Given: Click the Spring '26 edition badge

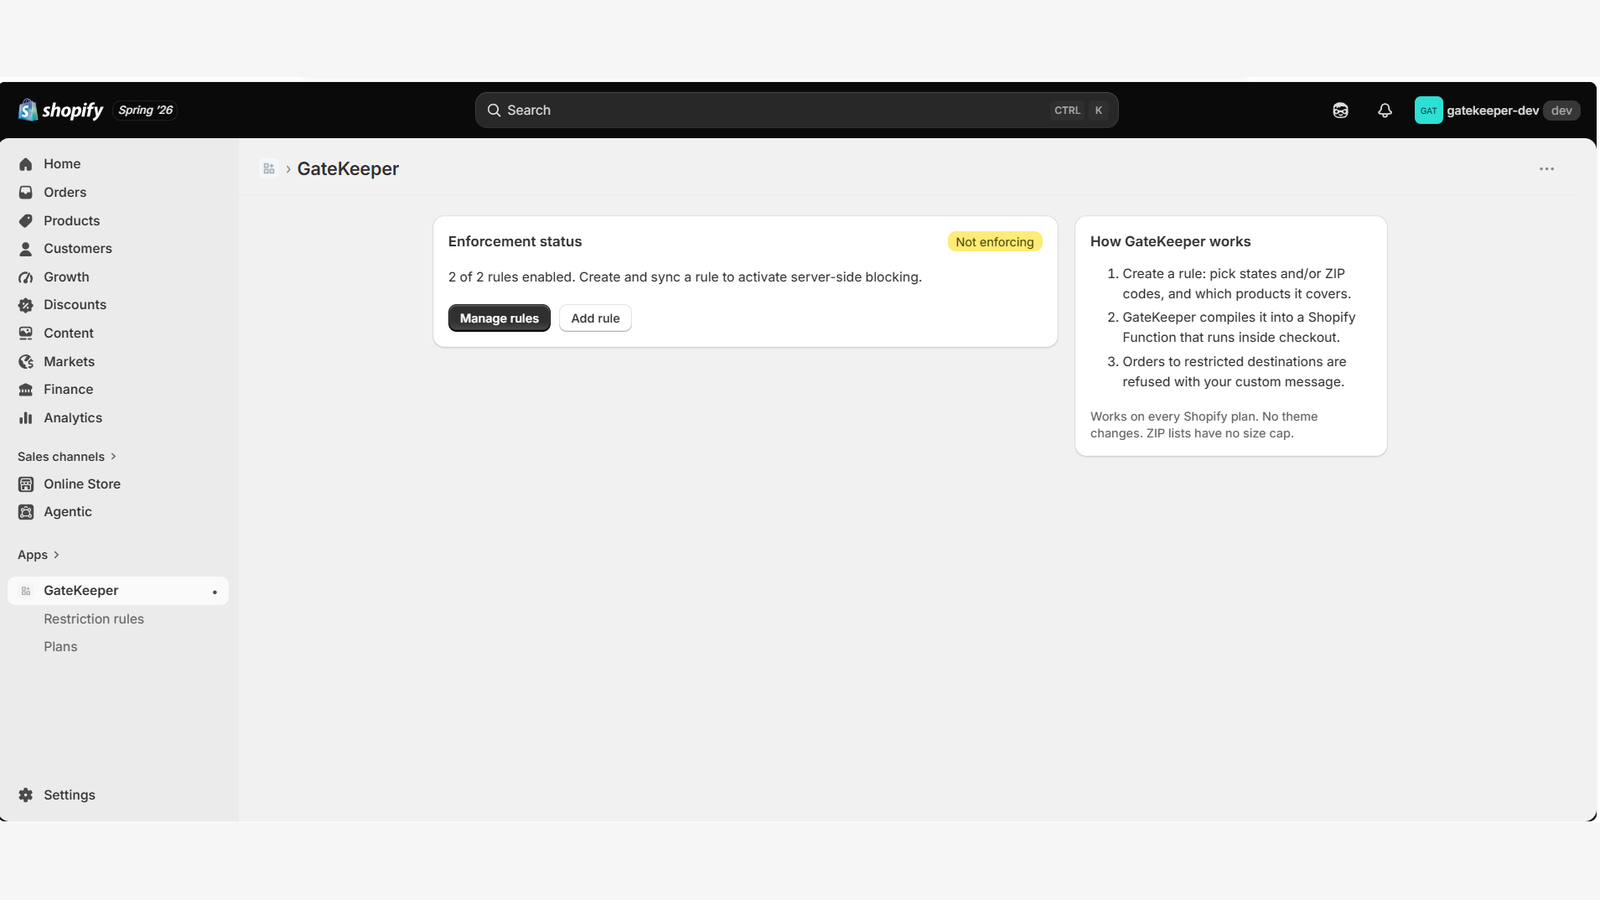Looking at the screenshot, I should pos(146,110).
